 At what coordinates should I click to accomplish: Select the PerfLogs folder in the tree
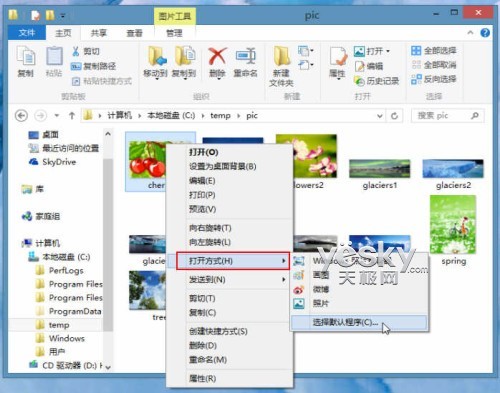point(59,270)
